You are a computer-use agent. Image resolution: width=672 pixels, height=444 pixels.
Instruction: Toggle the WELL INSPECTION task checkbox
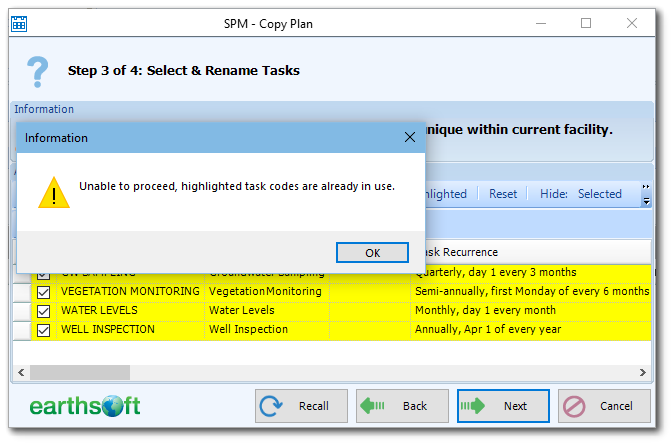click(43, 329)
